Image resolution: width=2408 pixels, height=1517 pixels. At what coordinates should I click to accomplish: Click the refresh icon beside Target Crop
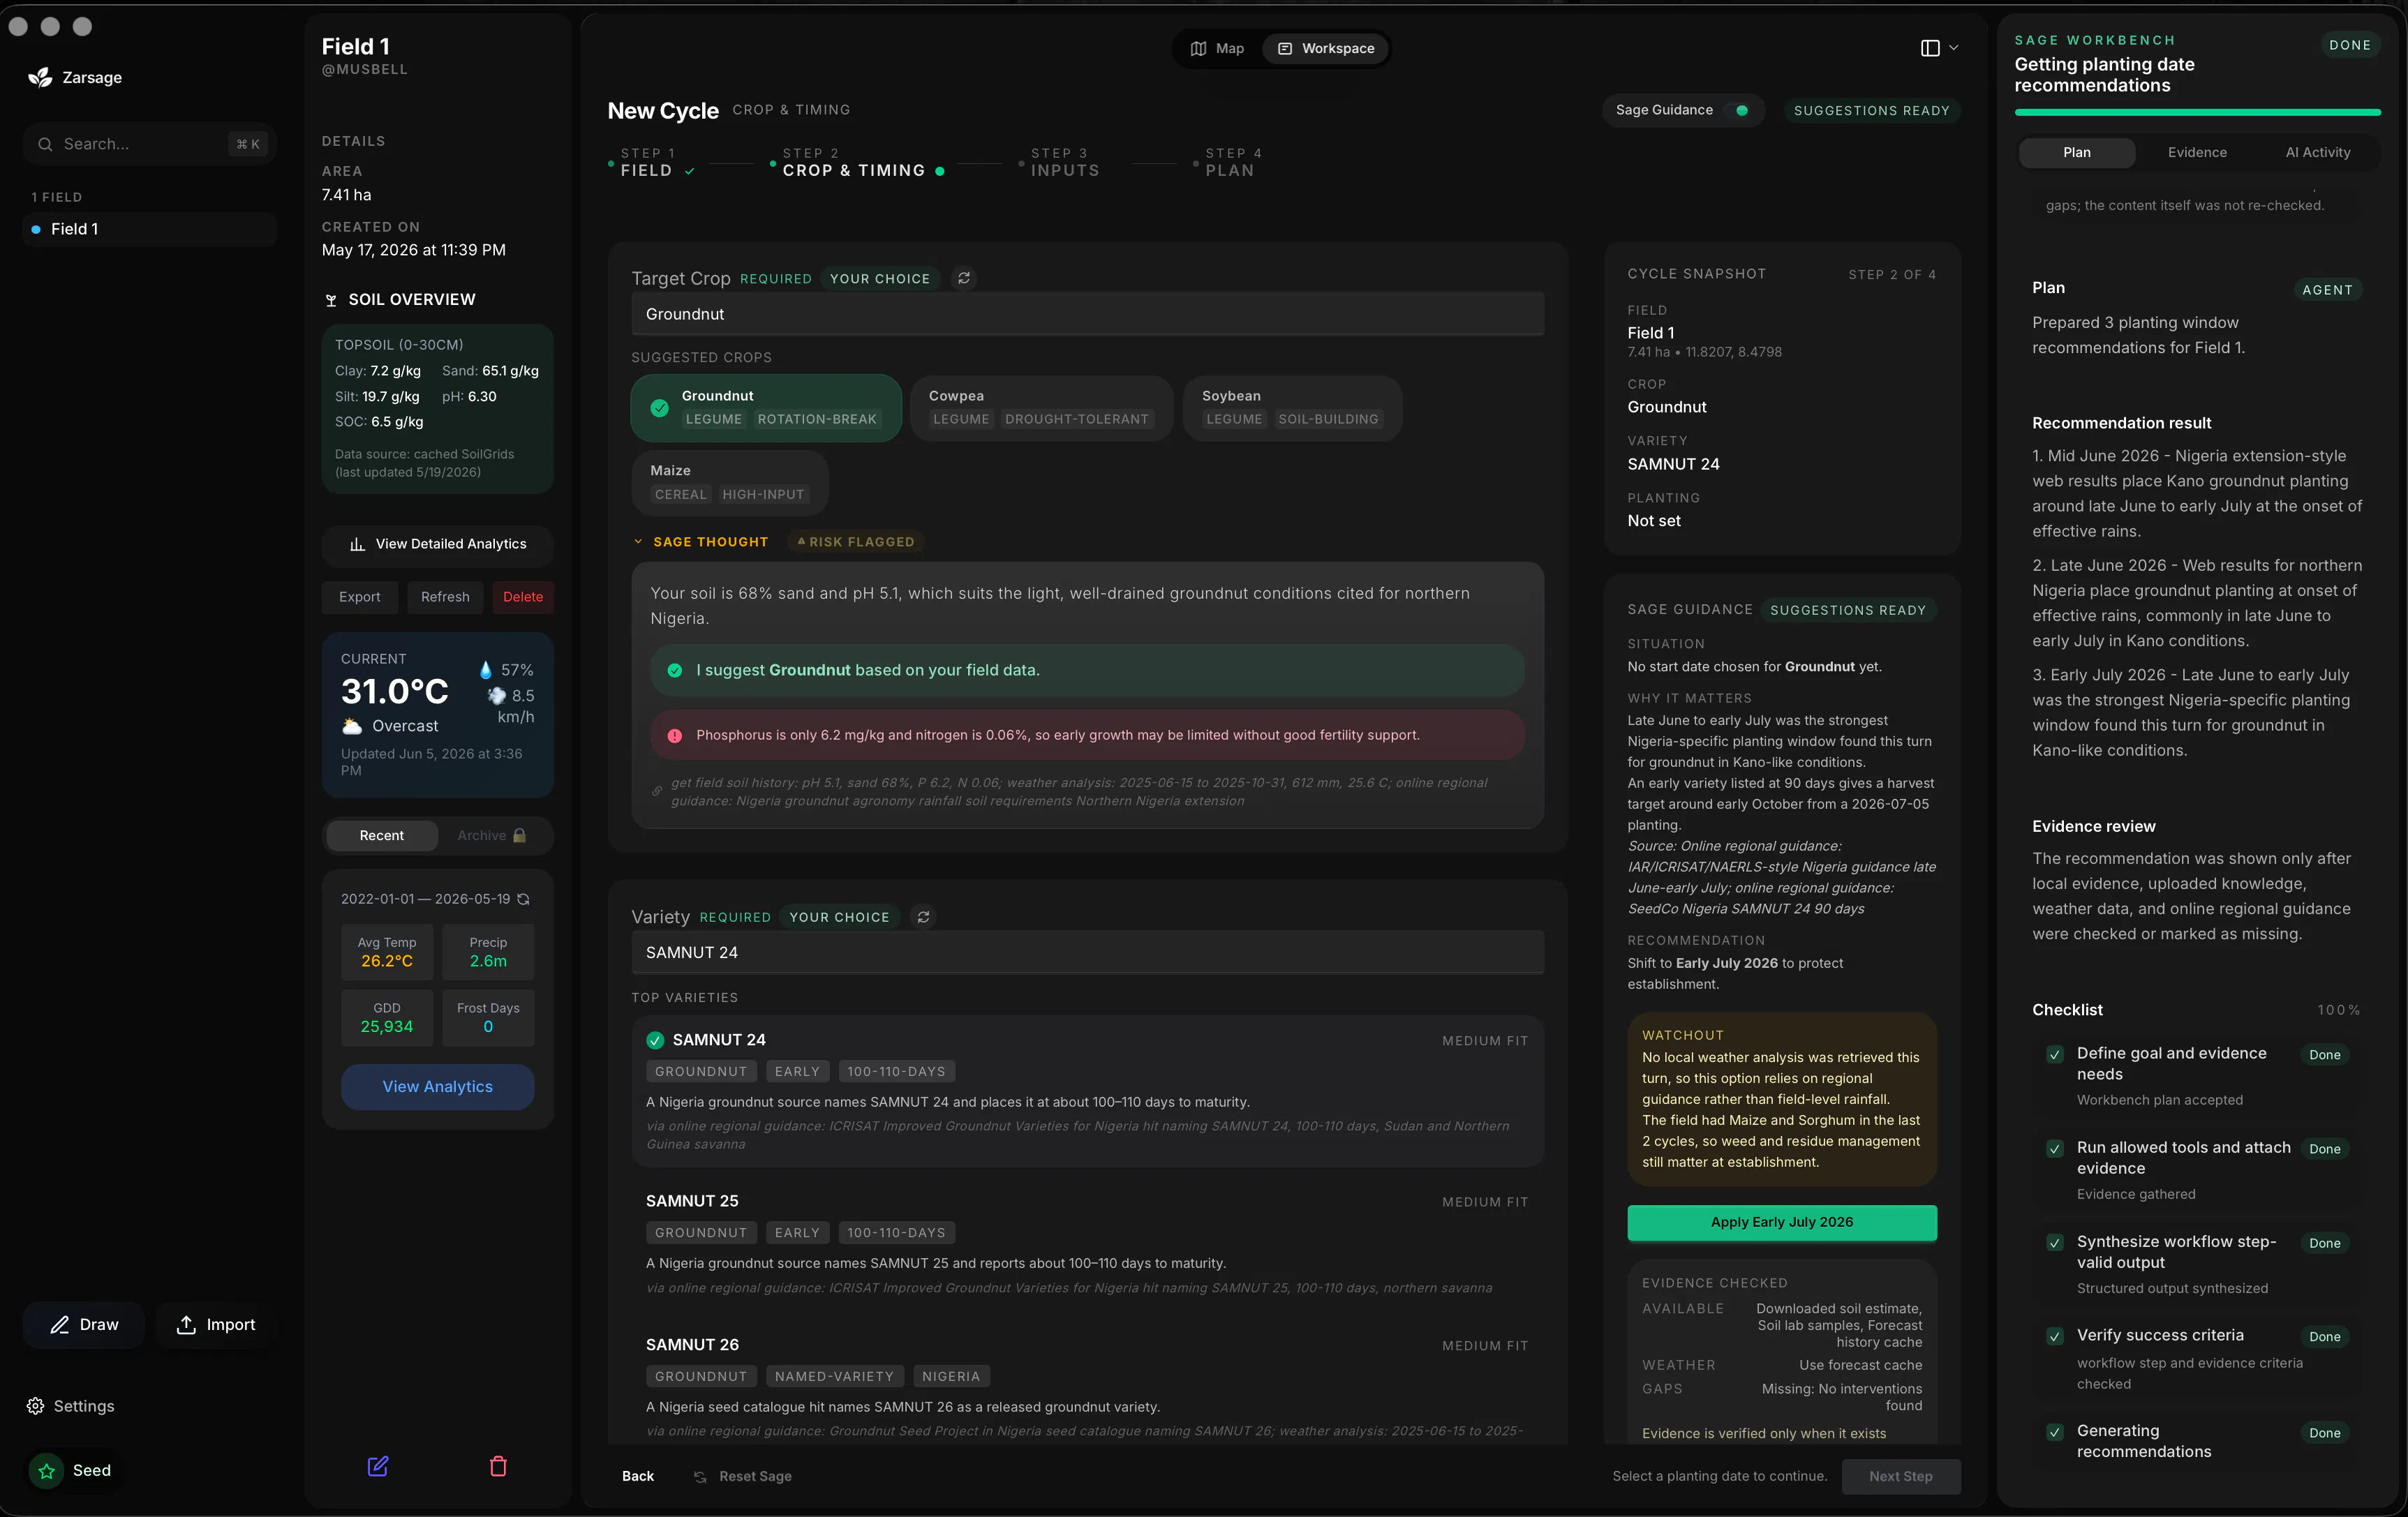coord(963,278)
